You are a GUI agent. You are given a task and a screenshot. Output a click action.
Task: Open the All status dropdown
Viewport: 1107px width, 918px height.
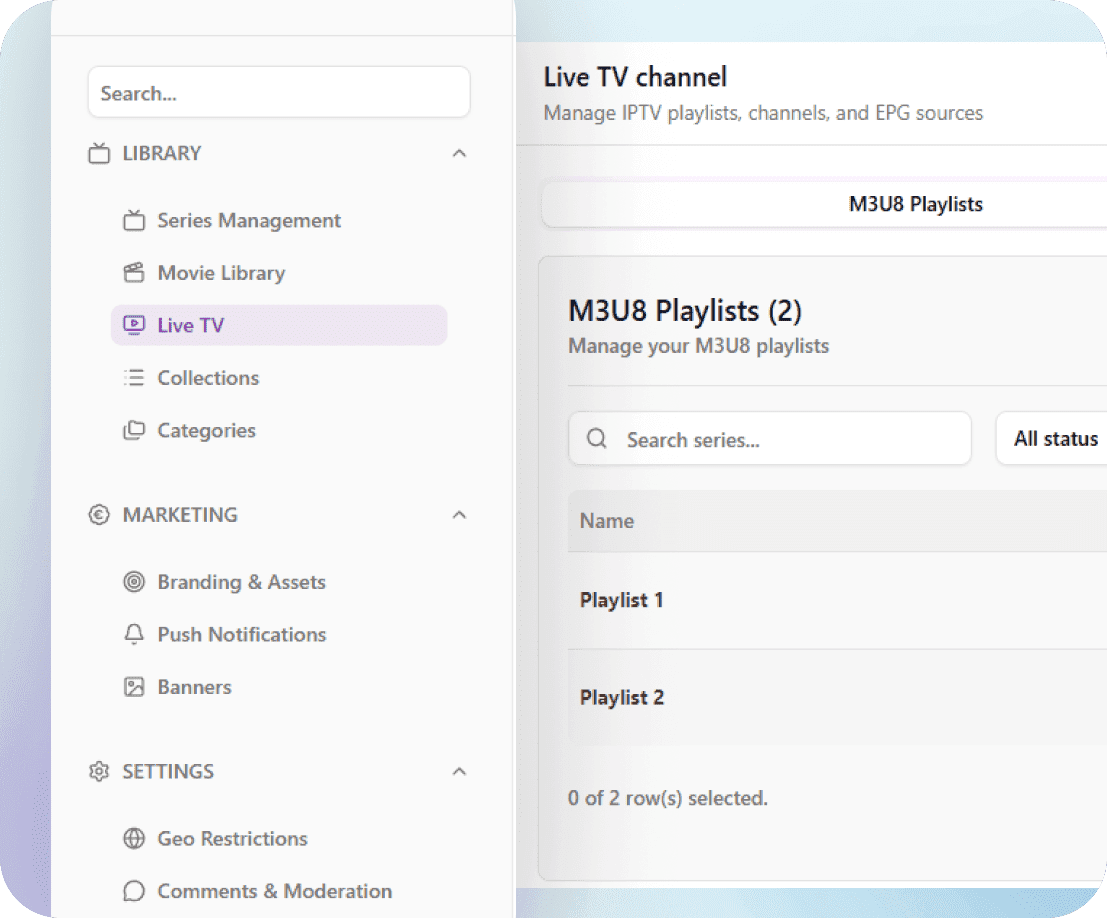point(1060,438)
